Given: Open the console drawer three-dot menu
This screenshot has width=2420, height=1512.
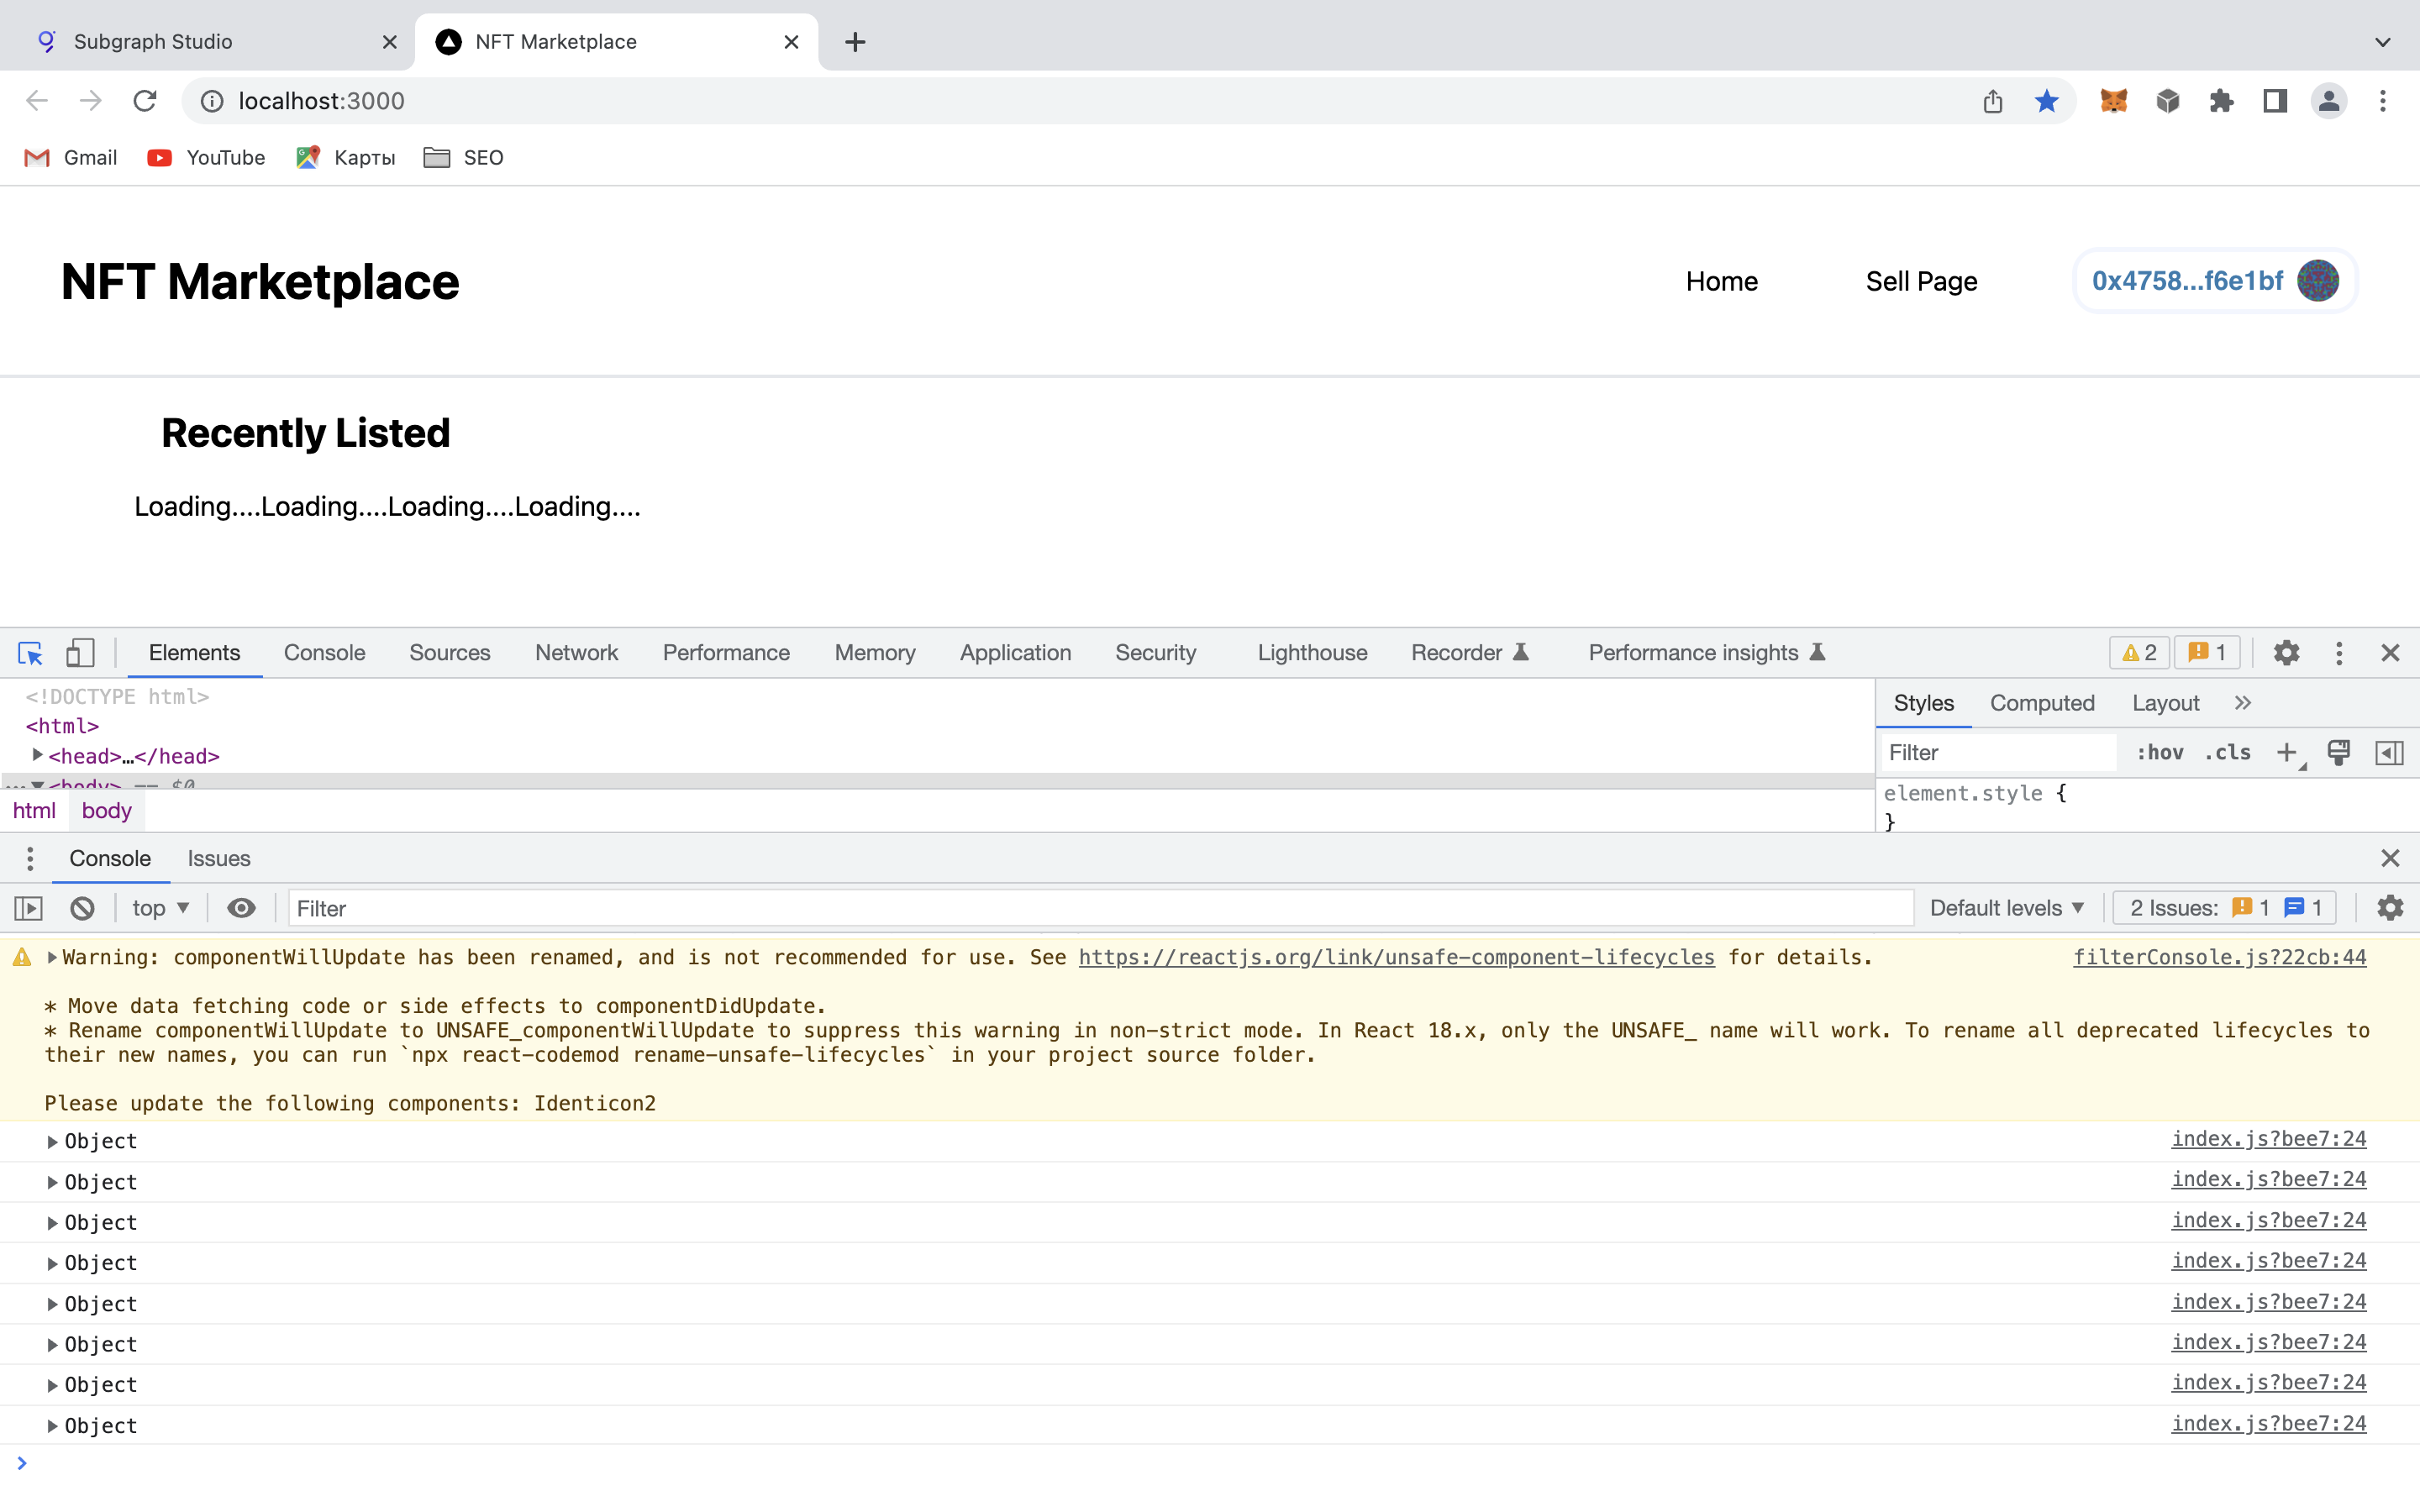Looking at the screenshot, I should pos(30,858).
